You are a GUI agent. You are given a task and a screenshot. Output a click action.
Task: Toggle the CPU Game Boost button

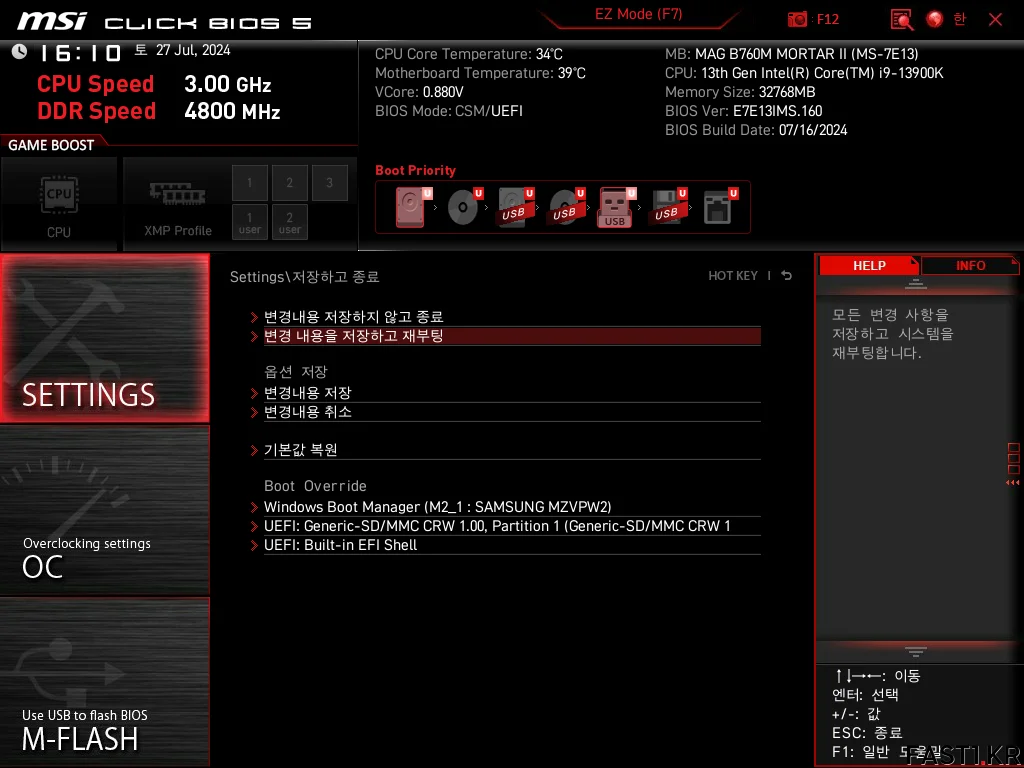pyautogui.click(x=59, y=204)
